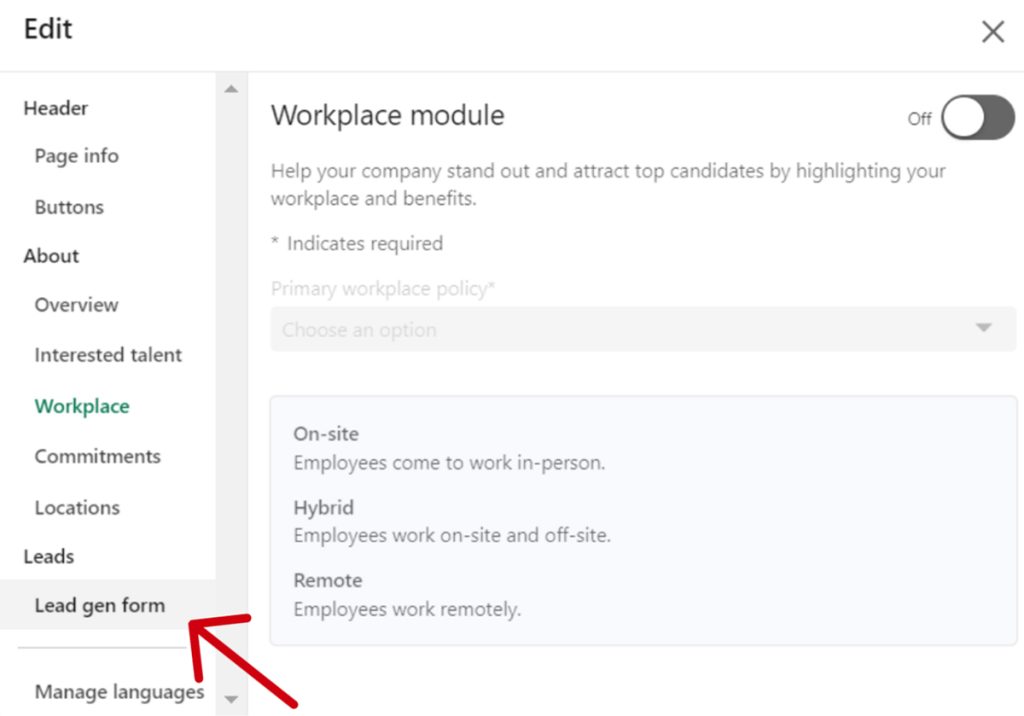
Task: Click the dropdown caret beside Choose an option
Action: point(983,329)
